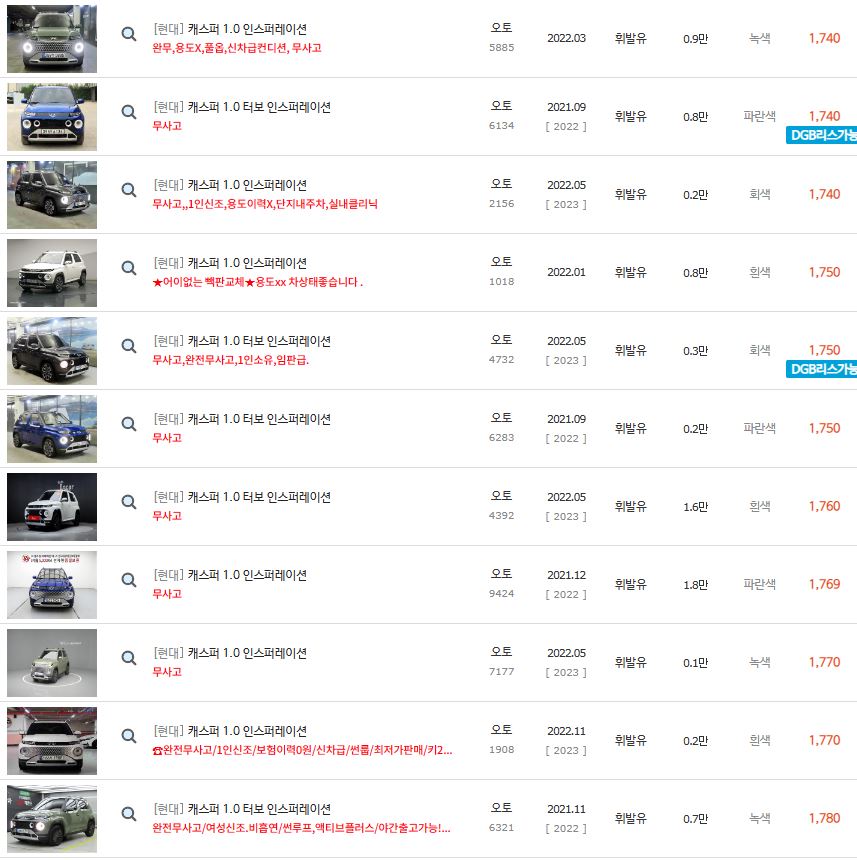
Task: Click the price 1,780
Action: 824,818
